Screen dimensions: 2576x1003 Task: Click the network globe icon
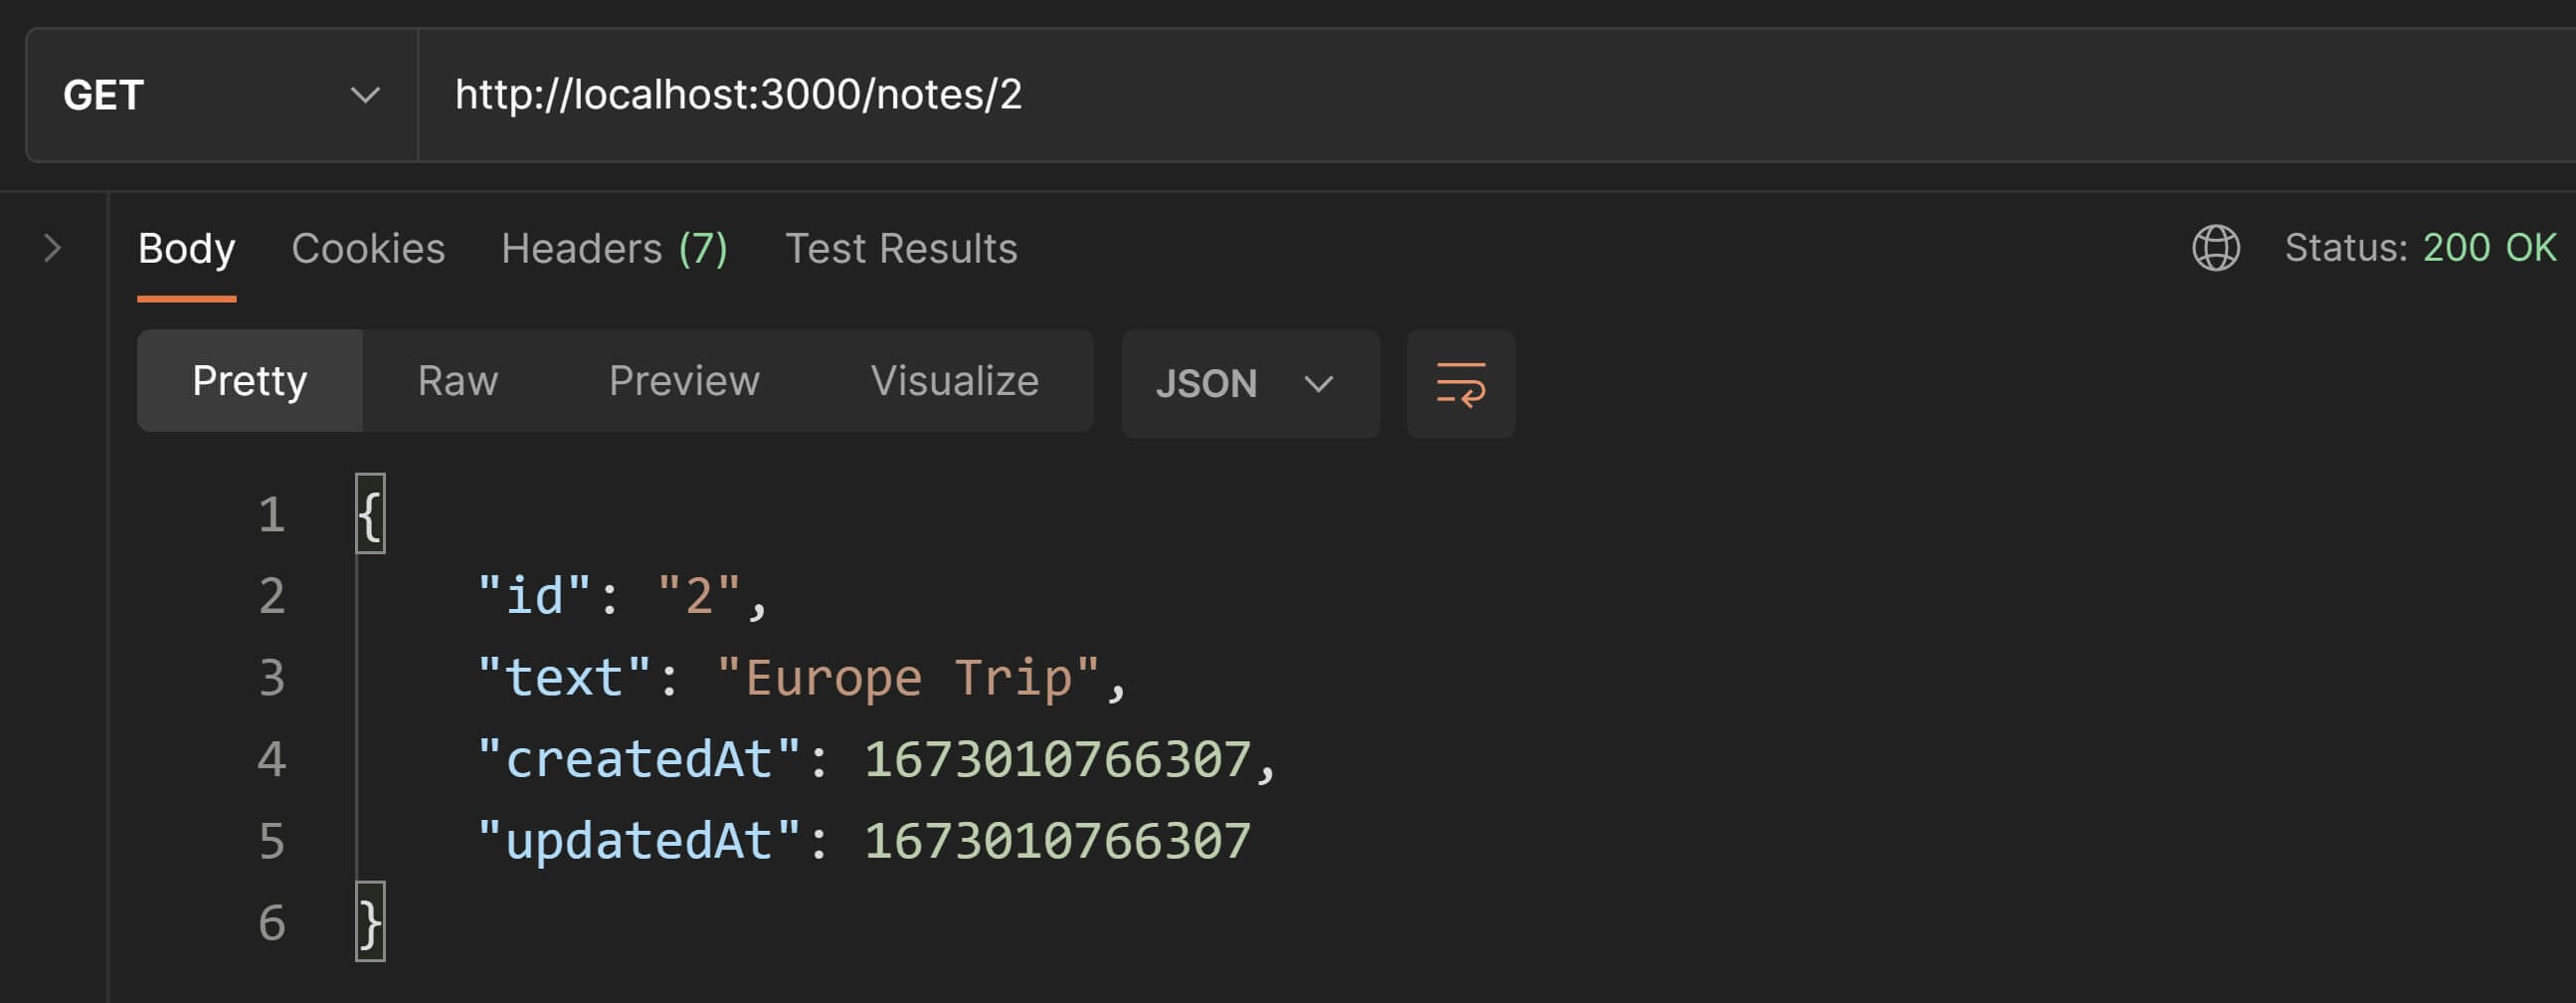2216,247
